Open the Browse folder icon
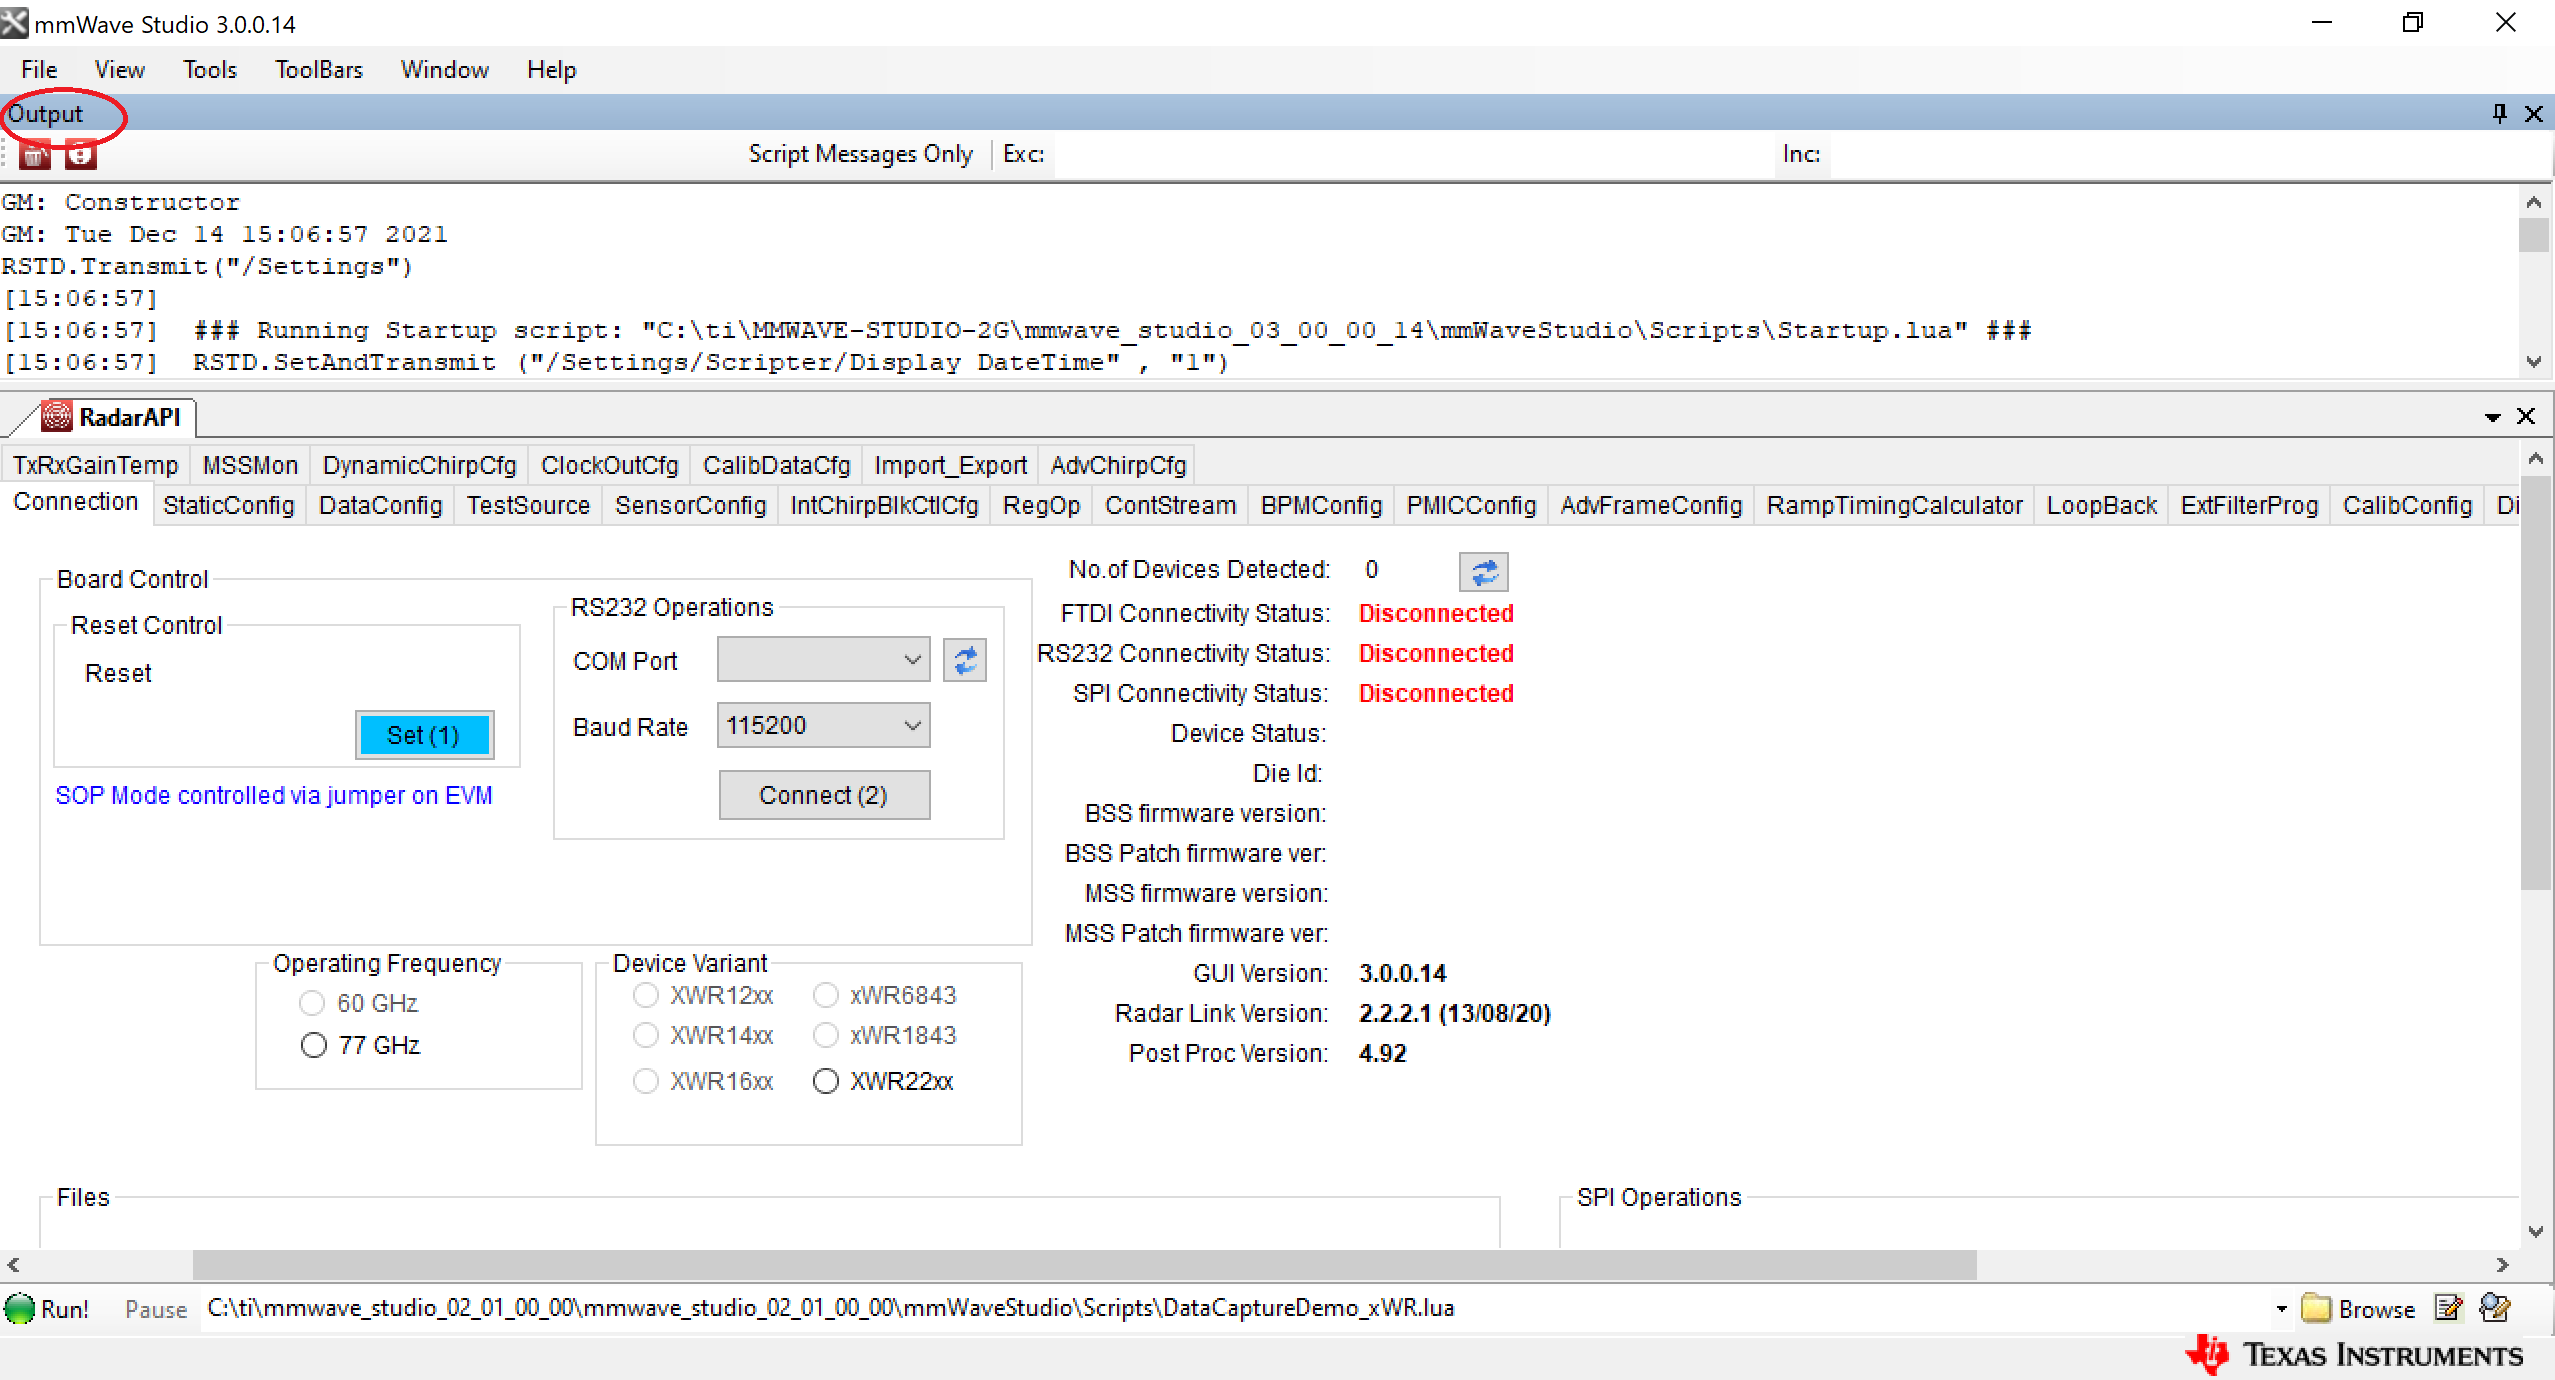The image size is (2555, 1380). 2316,1308
